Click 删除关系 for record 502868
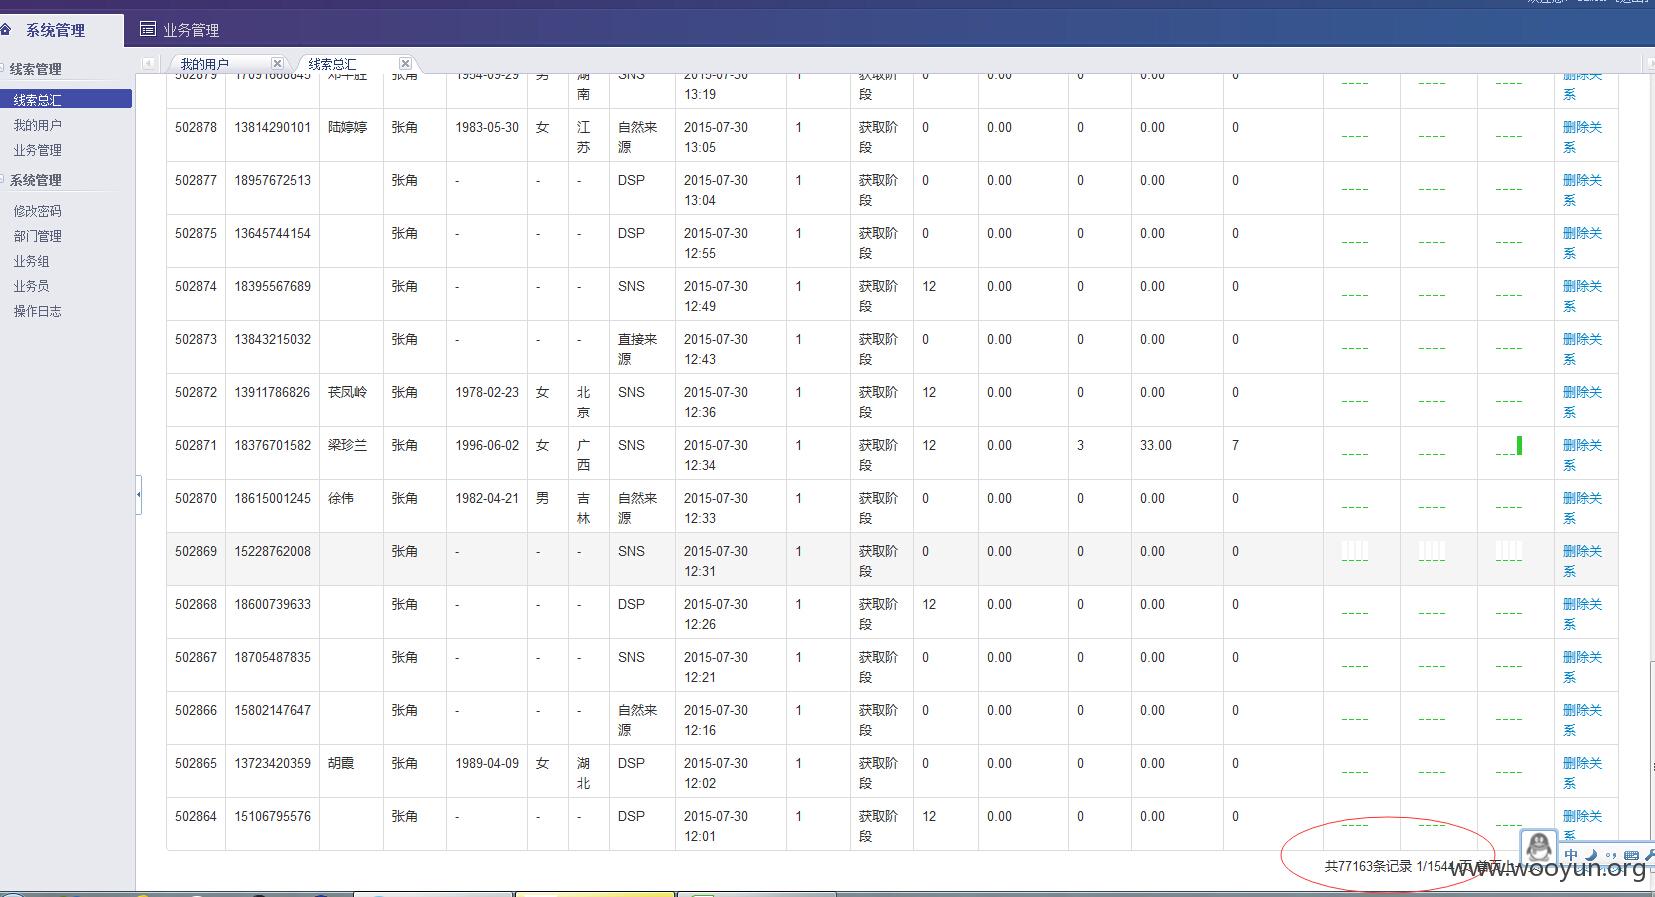The height and width of the screenshot is (897, 1655). (1582, 614)
